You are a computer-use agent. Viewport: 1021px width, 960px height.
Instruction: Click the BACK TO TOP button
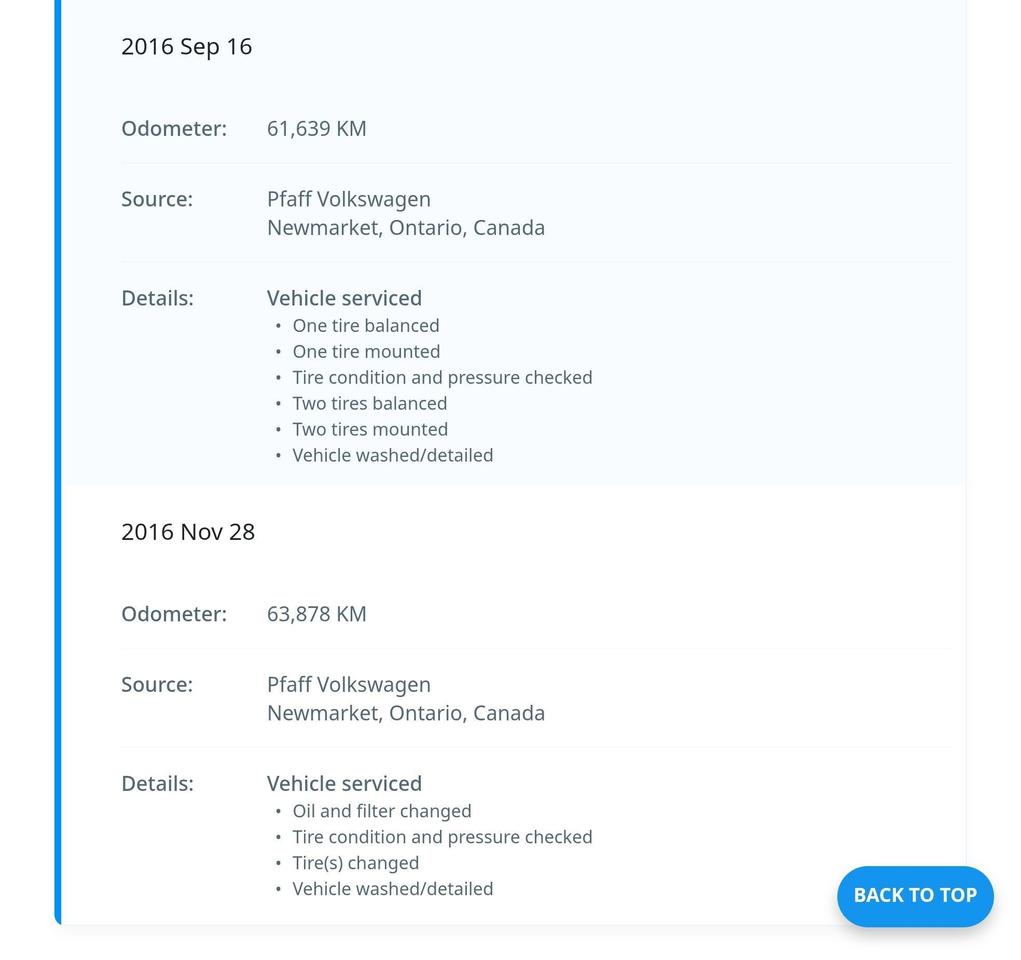pyautogui.click(x=914, y=896)
